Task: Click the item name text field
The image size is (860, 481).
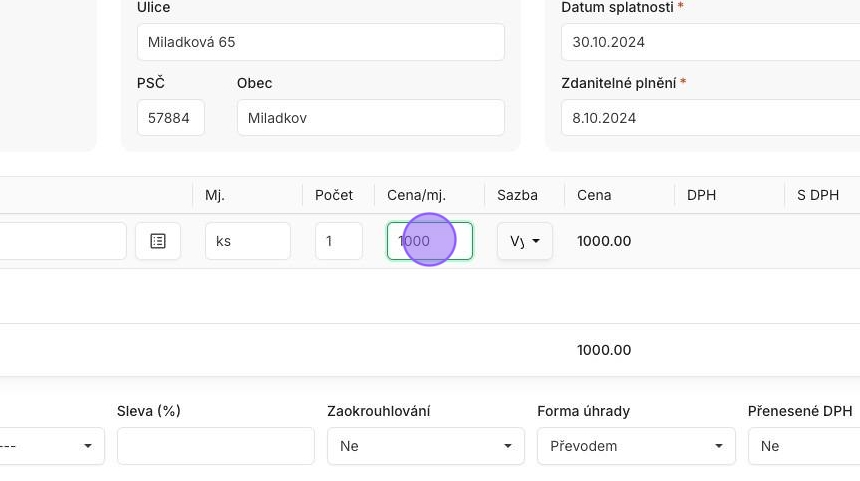Action: coord(62,241)
